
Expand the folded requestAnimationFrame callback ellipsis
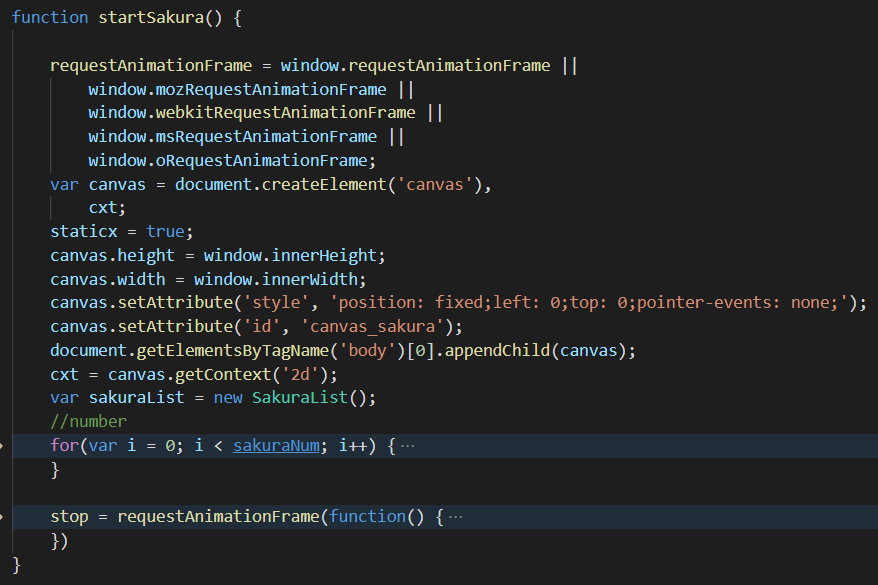pos(456,517)
